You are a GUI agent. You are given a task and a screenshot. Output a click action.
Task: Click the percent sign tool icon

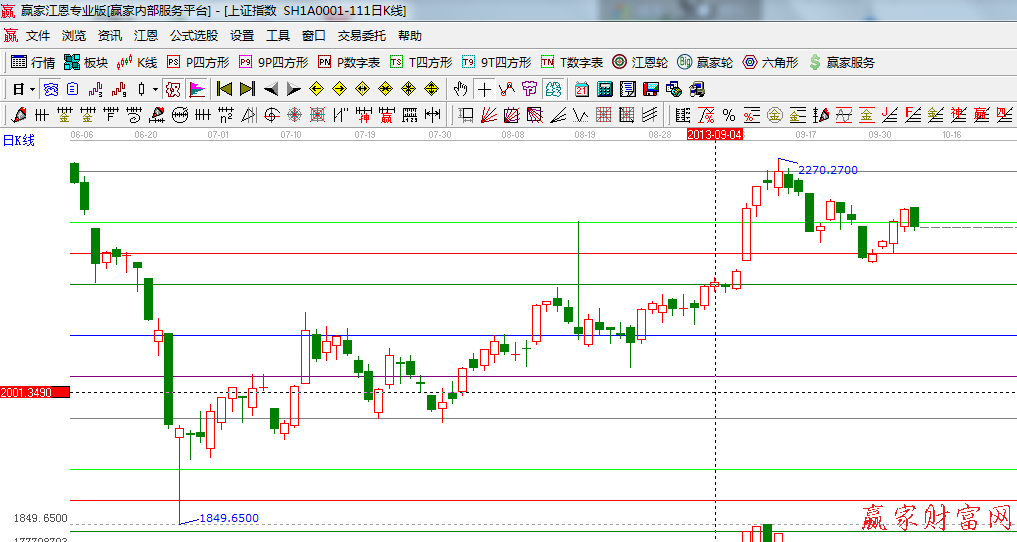click(x=728, y=115)
